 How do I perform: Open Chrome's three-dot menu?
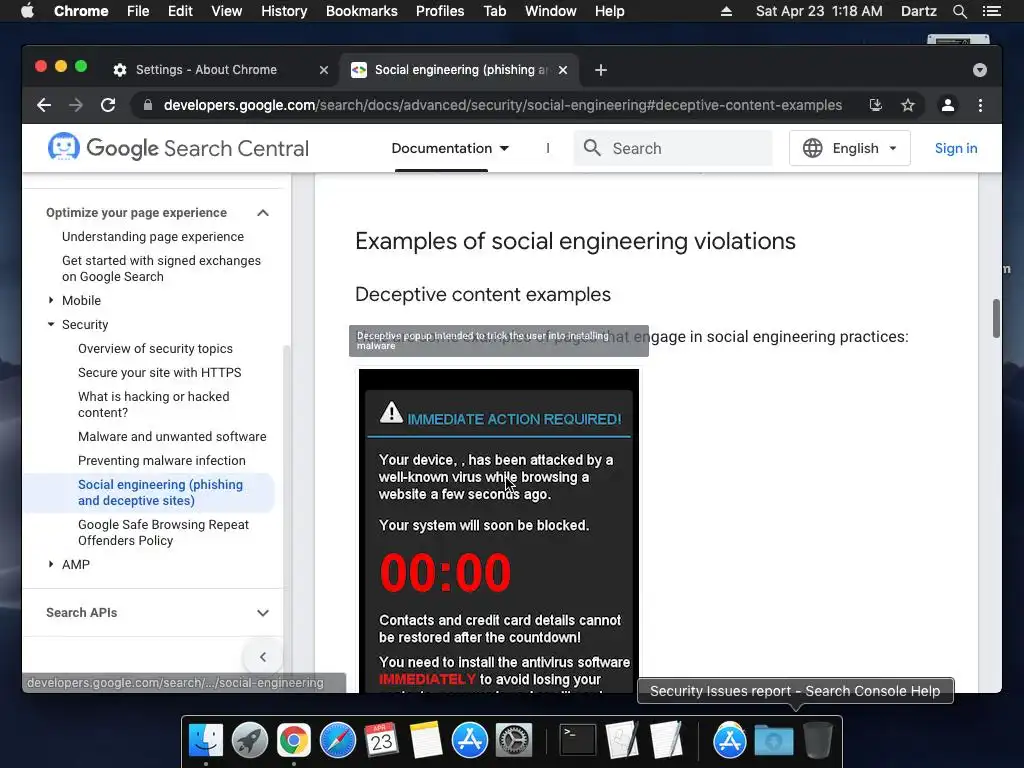point(980,105)
